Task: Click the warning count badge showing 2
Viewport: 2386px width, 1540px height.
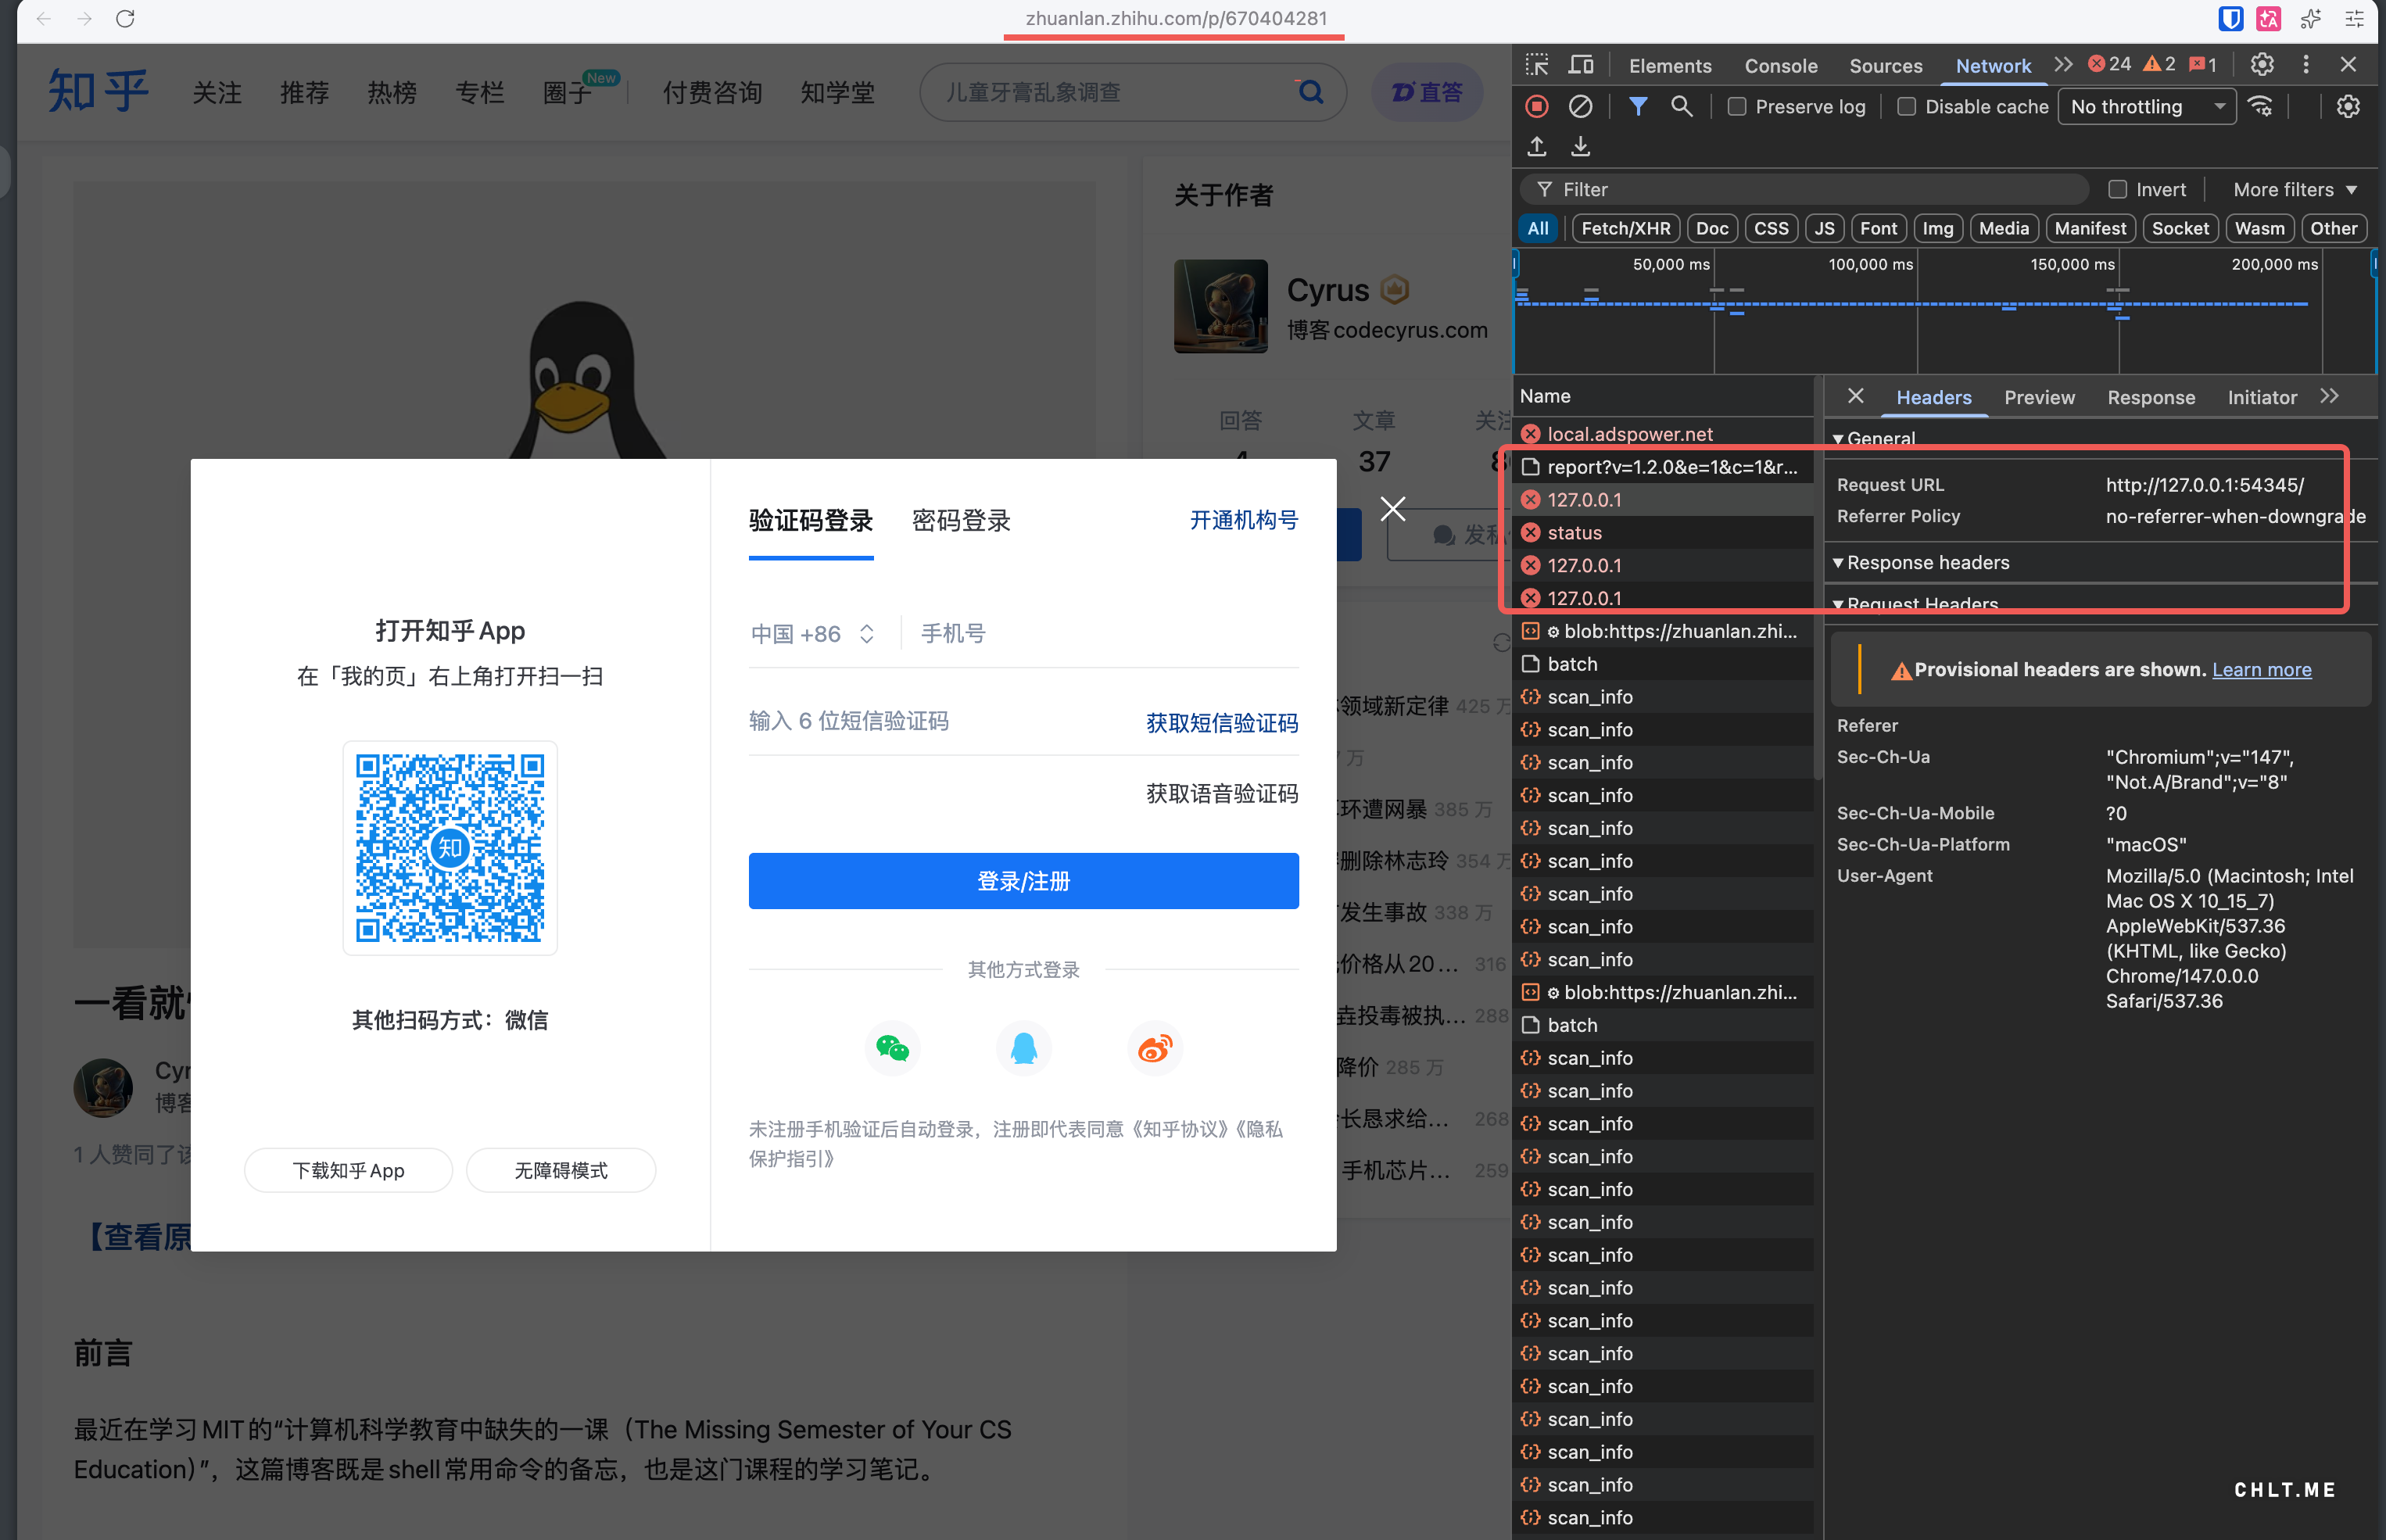Action: 2160,65
